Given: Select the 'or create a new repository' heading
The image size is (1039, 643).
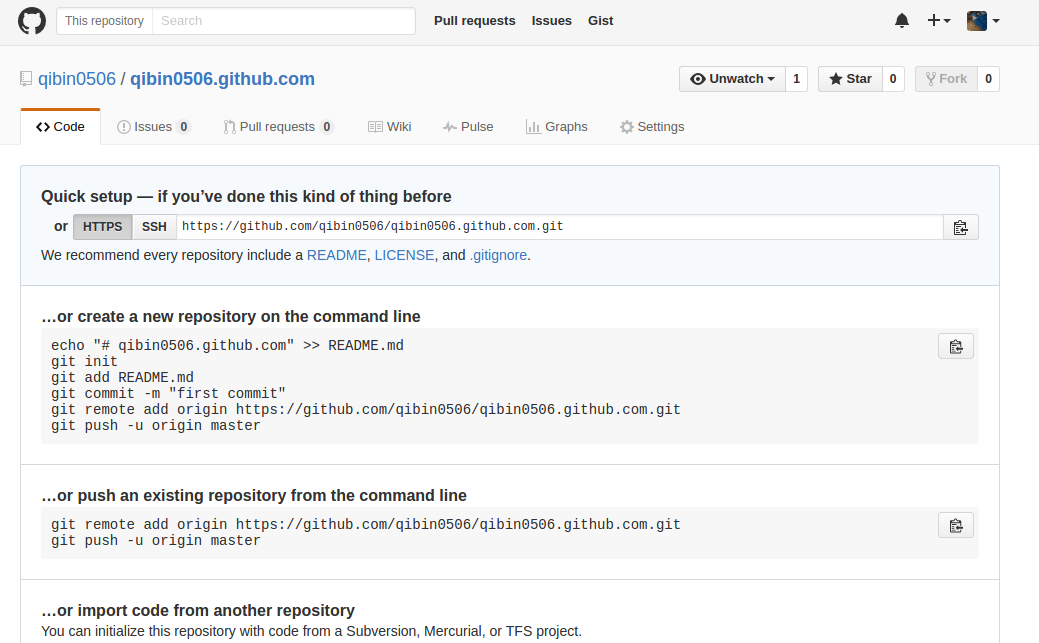Looking at the screenshot, I should pos(231,316).
